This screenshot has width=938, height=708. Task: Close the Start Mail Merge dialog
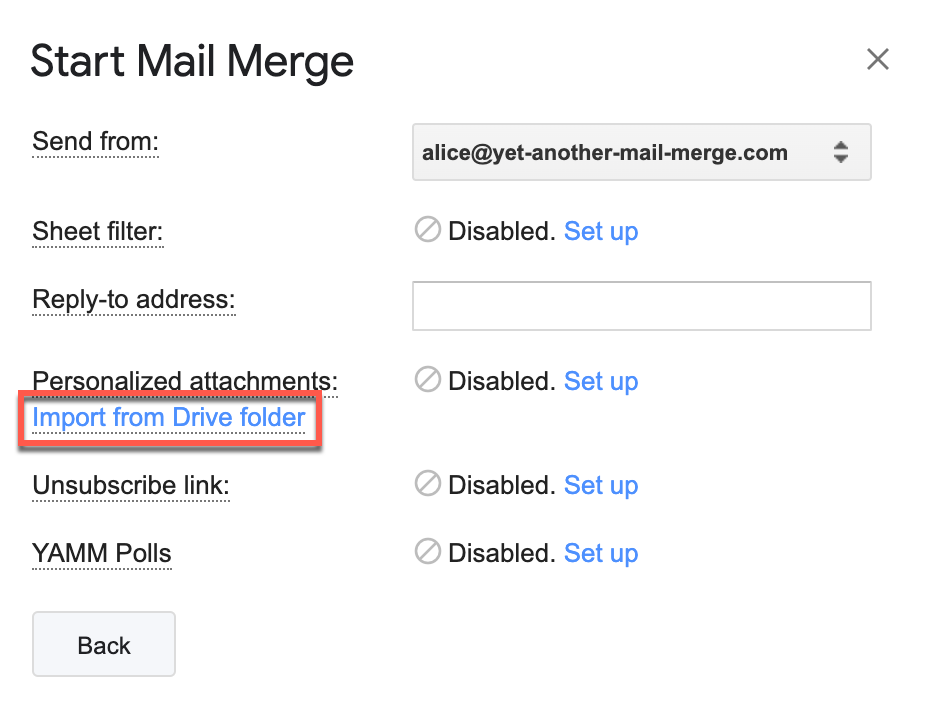(x=877, y=60)
